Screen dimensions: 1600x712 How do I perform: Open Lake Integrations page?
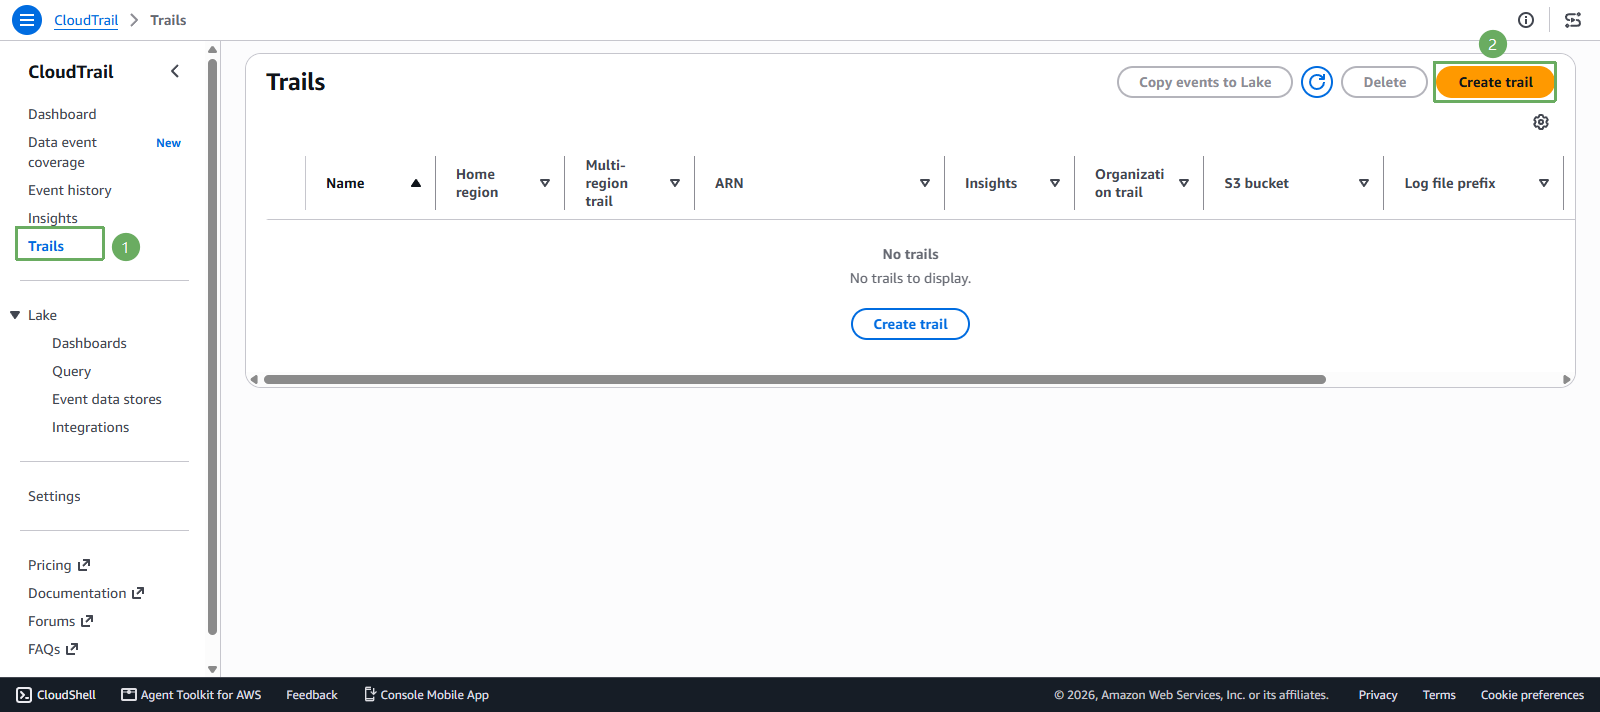click(x=90, y=427)
